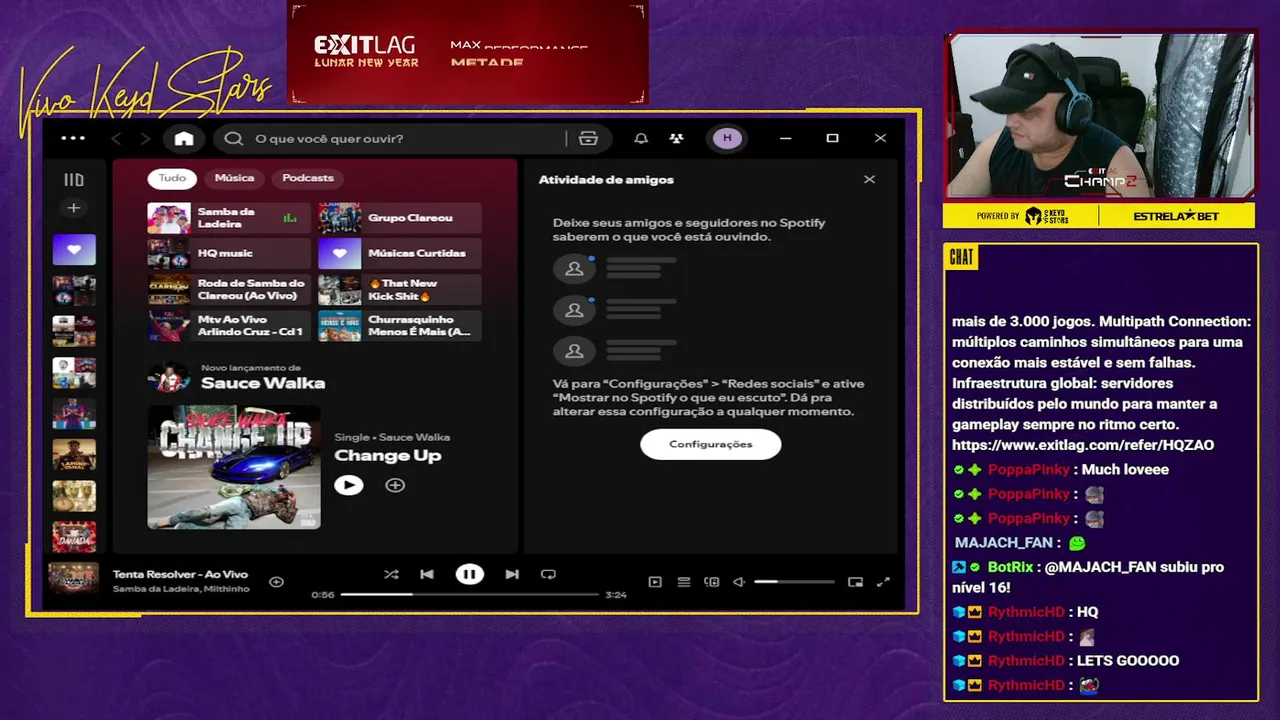Seek on the song progress bar
1280x720 pixels.
(468, 595)
